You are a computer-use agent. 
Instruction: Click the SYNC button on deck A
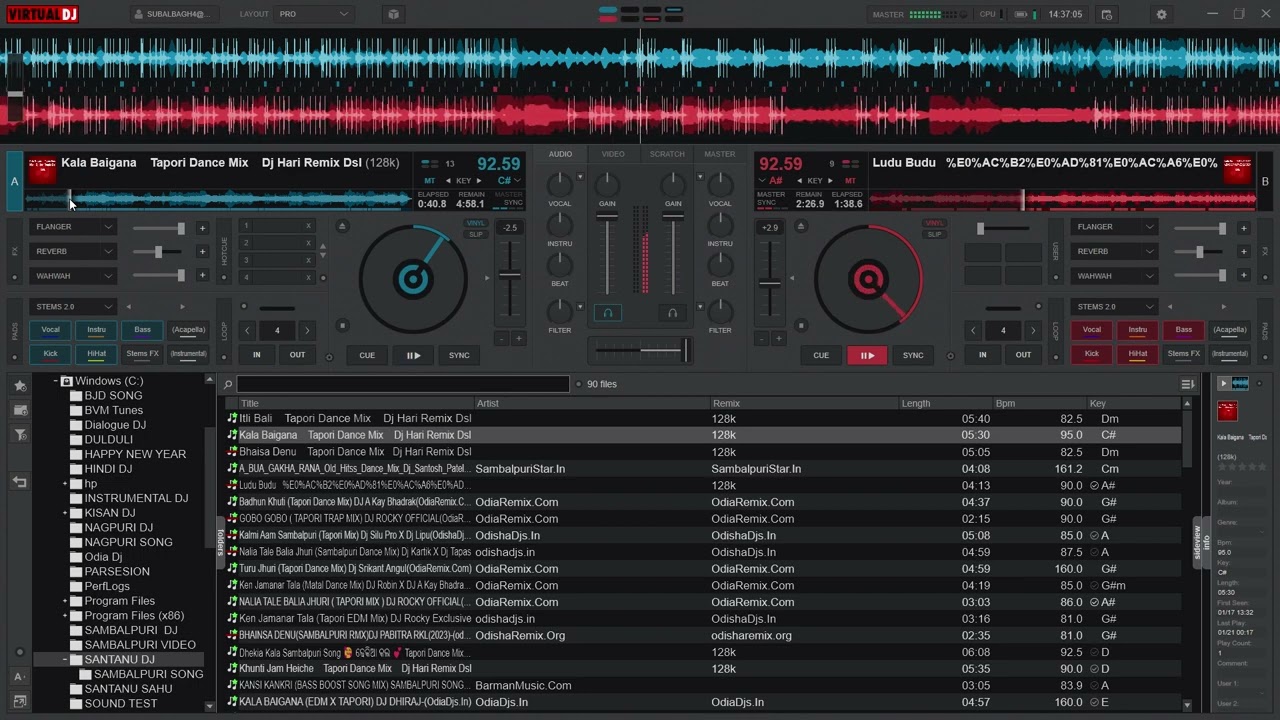(459, 355)
